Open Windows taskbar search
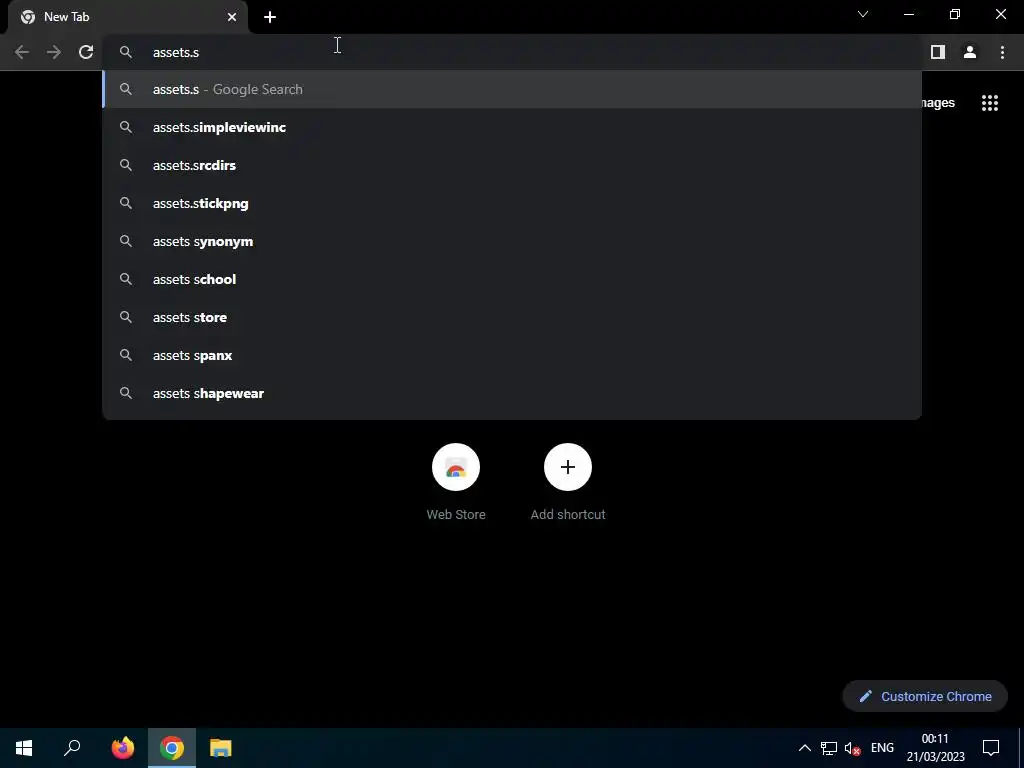This screenshot has width=1024, height=768. (x=72, y=748)
